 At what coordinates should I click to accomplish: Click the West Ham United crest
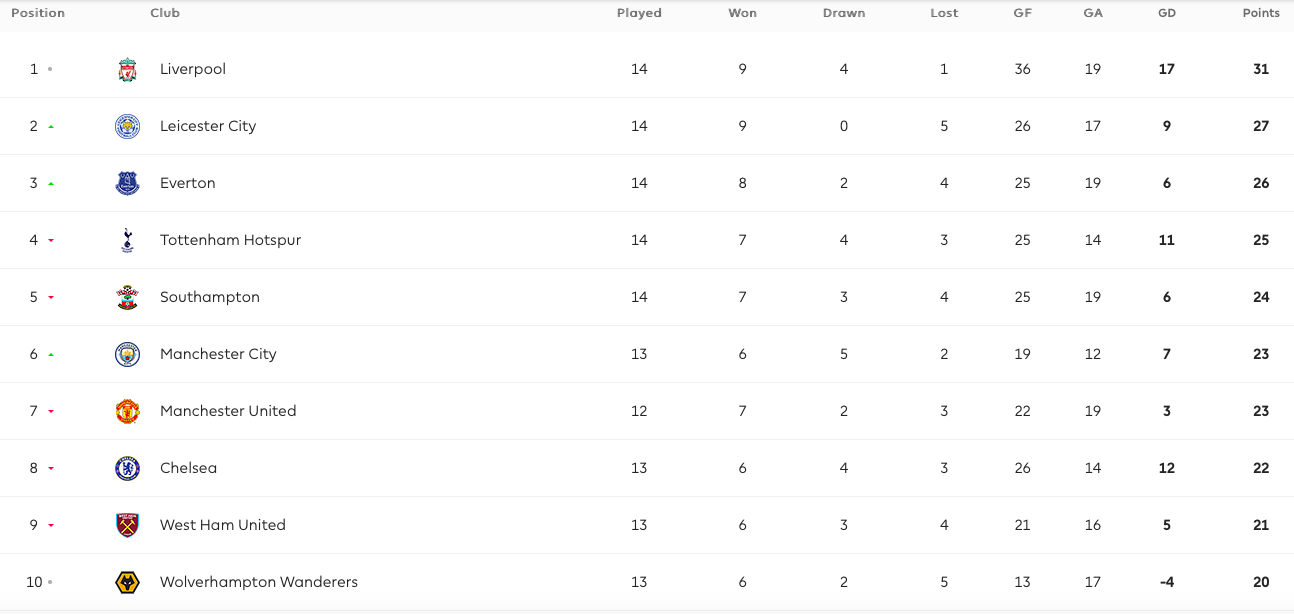point(127,526)
